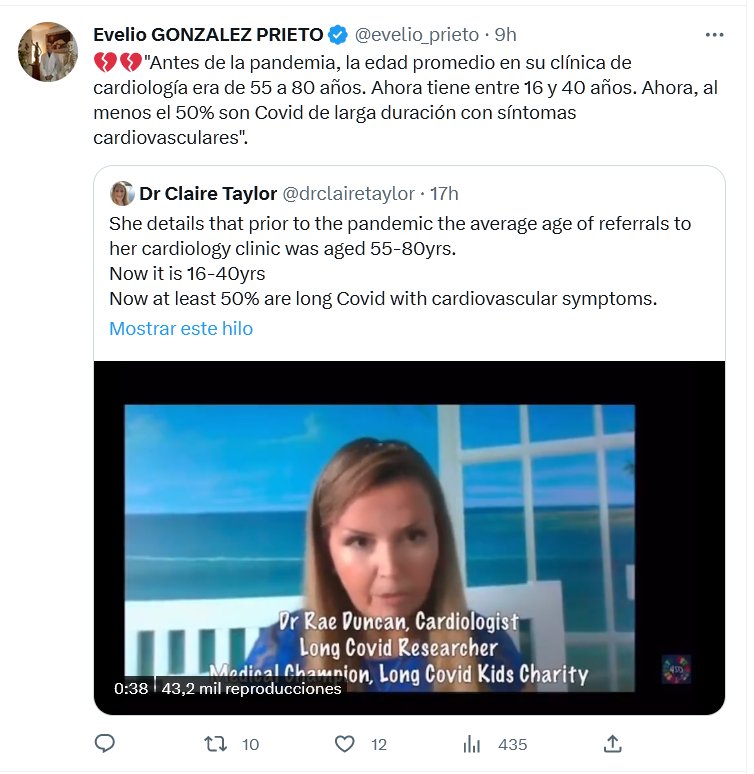The width and height of the screenshot is (754, 774).
Task: Click Evelio's blue verified badge
Action: [x=339, y=35]
